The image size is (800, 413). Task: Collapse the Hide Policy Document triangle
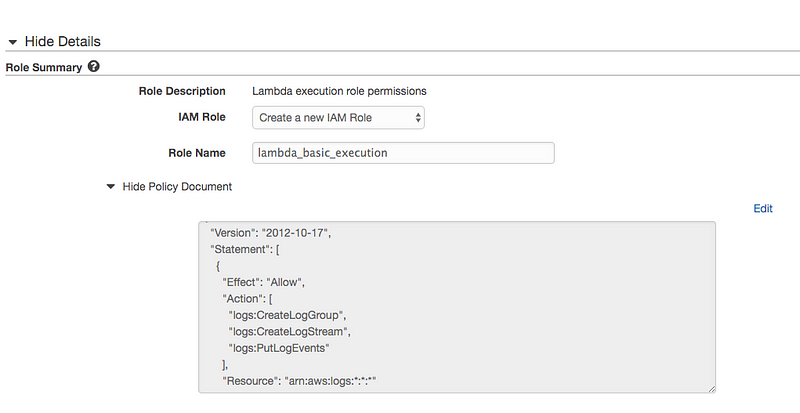(110, 186)
